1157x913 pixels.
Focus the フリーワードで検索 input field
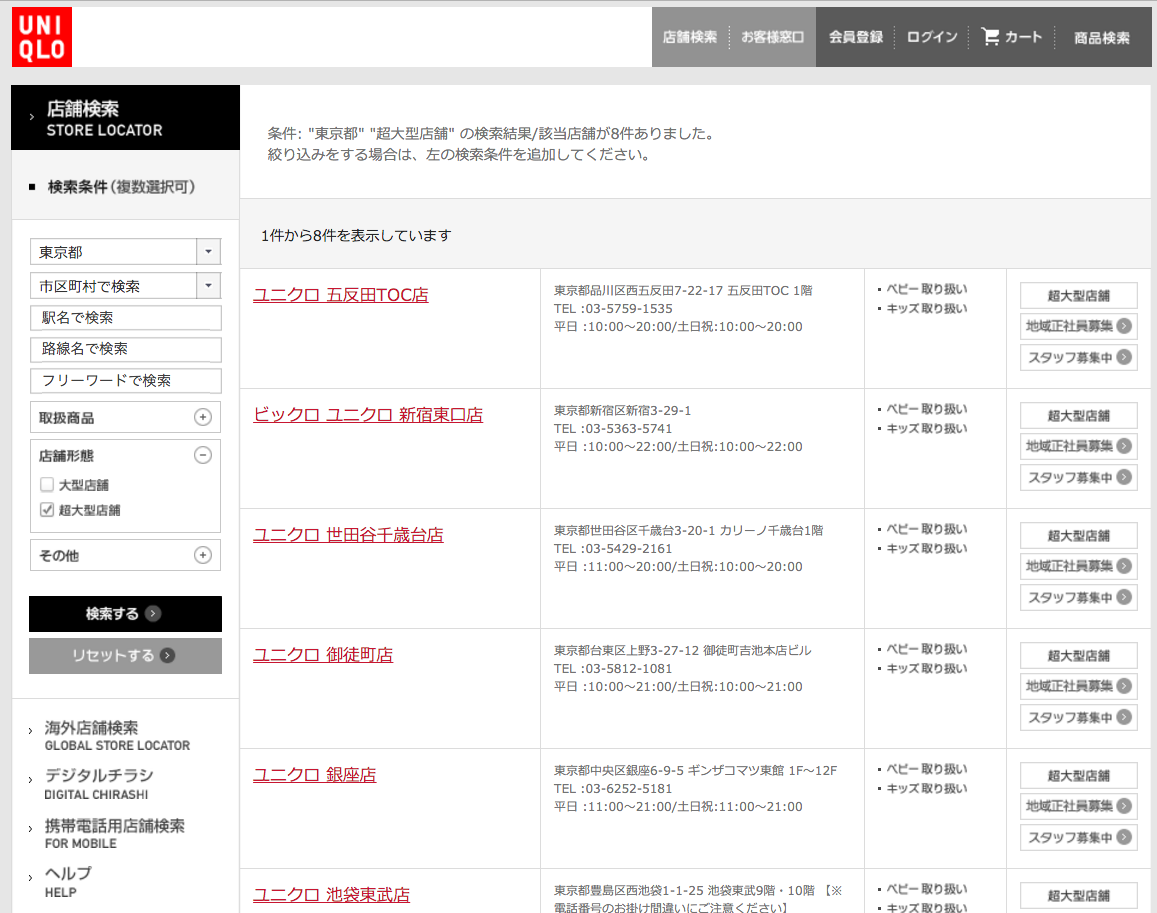[x=125, y=381]
